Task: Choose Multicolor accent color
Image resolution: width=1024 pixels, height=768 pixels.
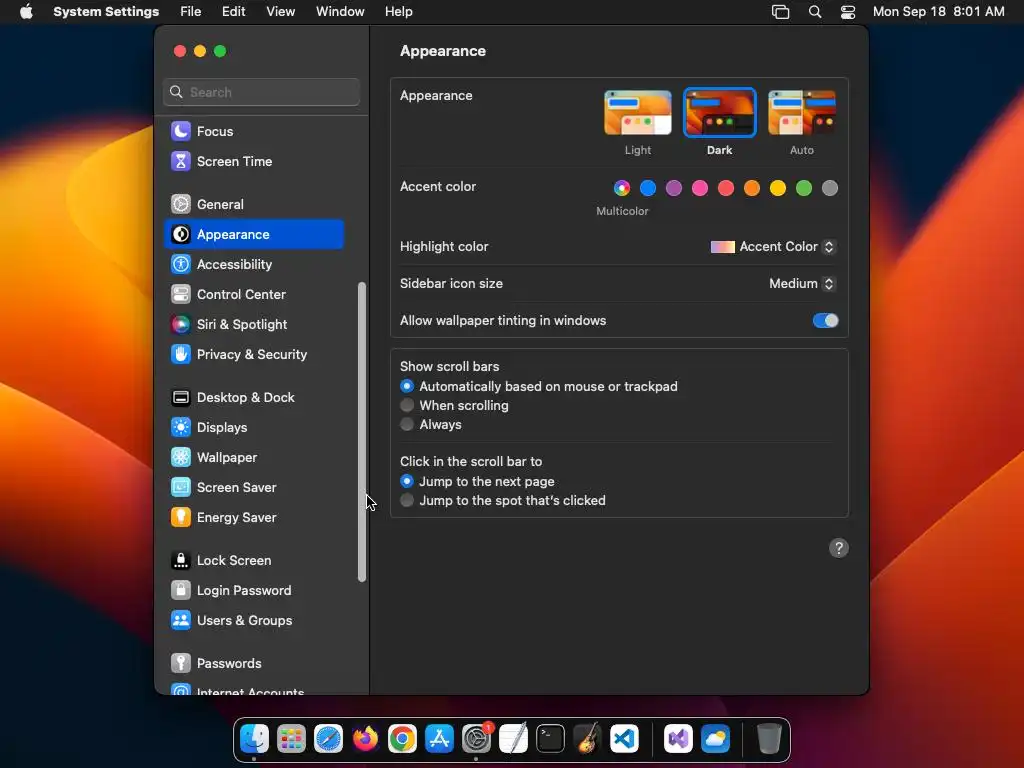Action: pos(622,188)
